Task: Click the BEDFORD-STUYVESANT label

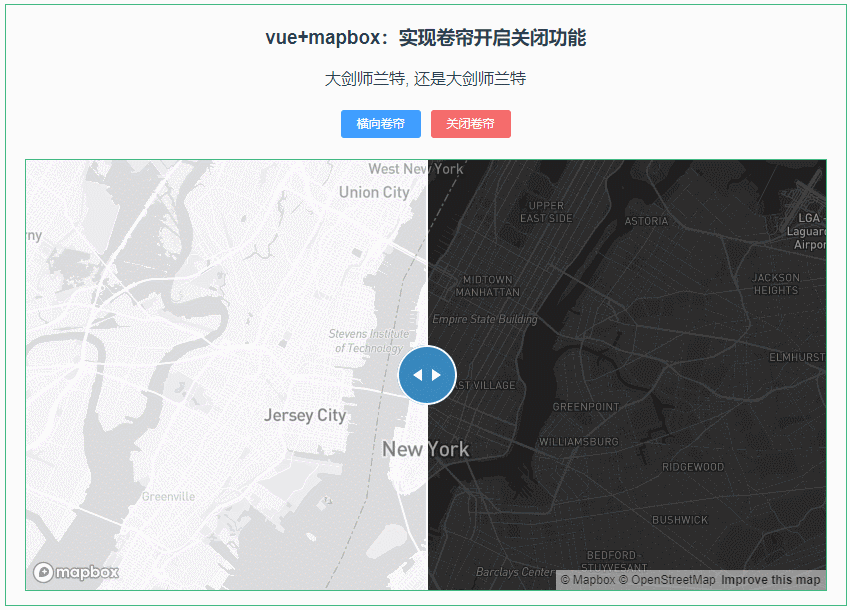Action: point(614,561)
